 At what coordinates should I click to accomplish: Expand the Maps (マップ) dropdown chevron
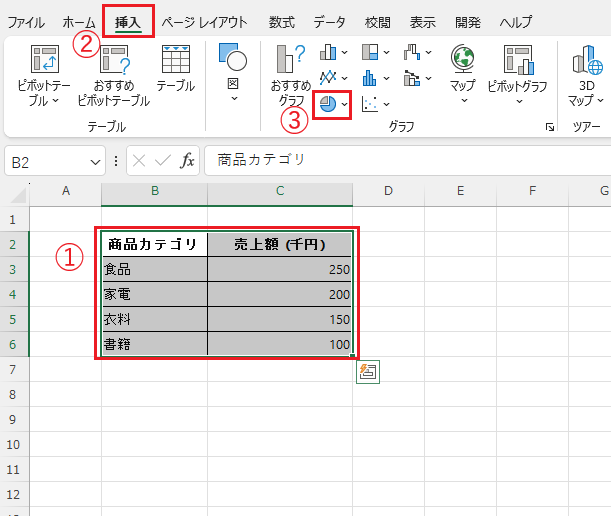[464, 101]
